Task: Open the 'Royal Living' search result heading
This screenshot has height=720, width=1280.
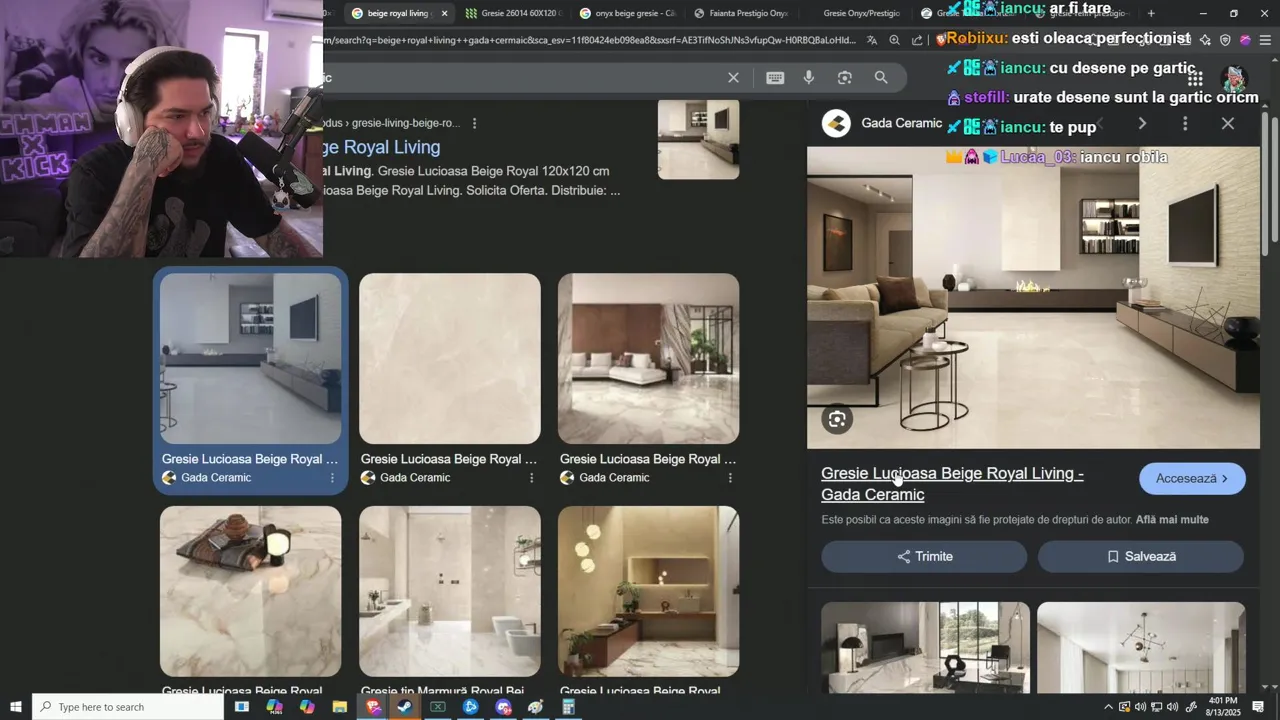Action: click(x=382, y=147)
